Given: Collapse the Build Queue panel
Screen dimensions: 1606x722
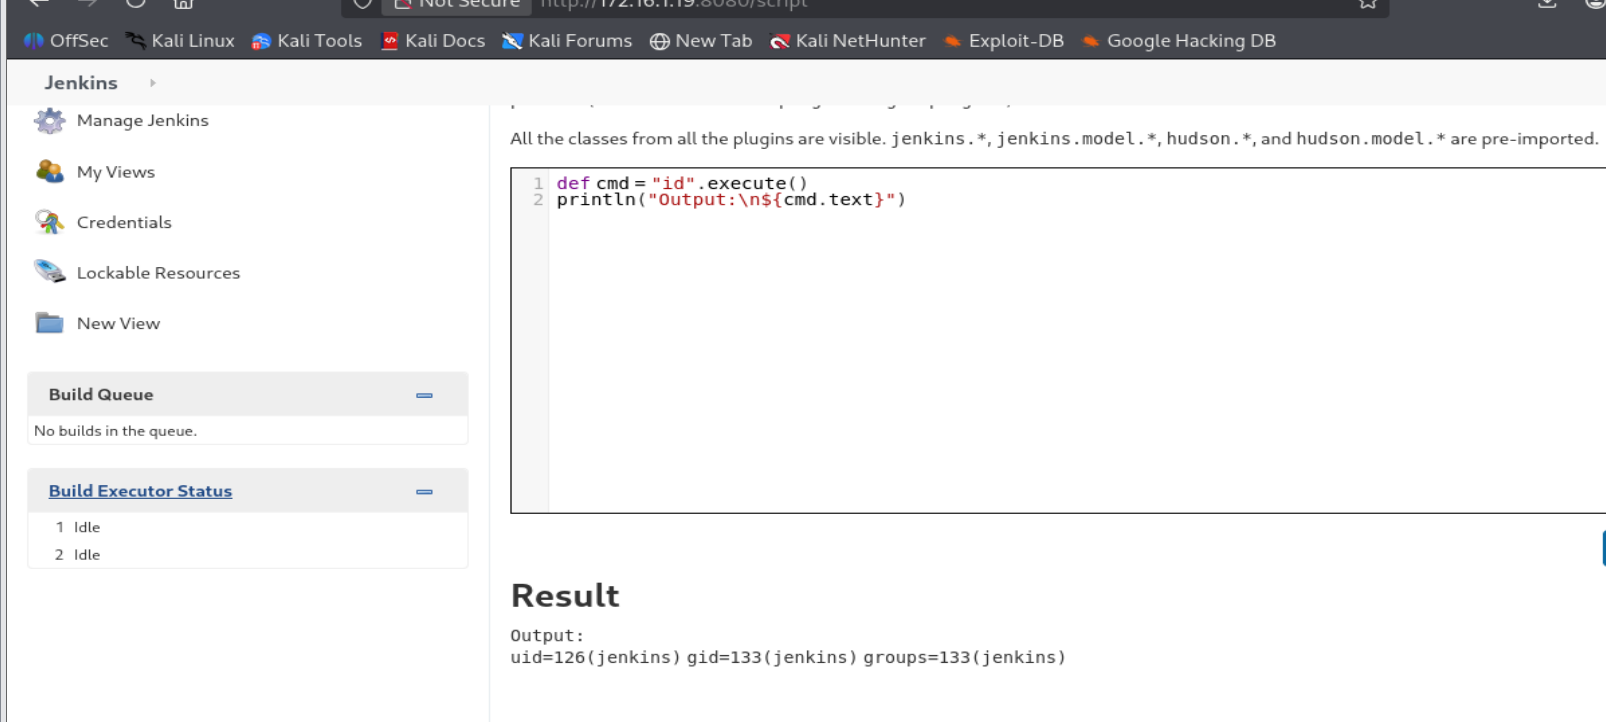Looking at the screenshot, I should coord(424,395).
